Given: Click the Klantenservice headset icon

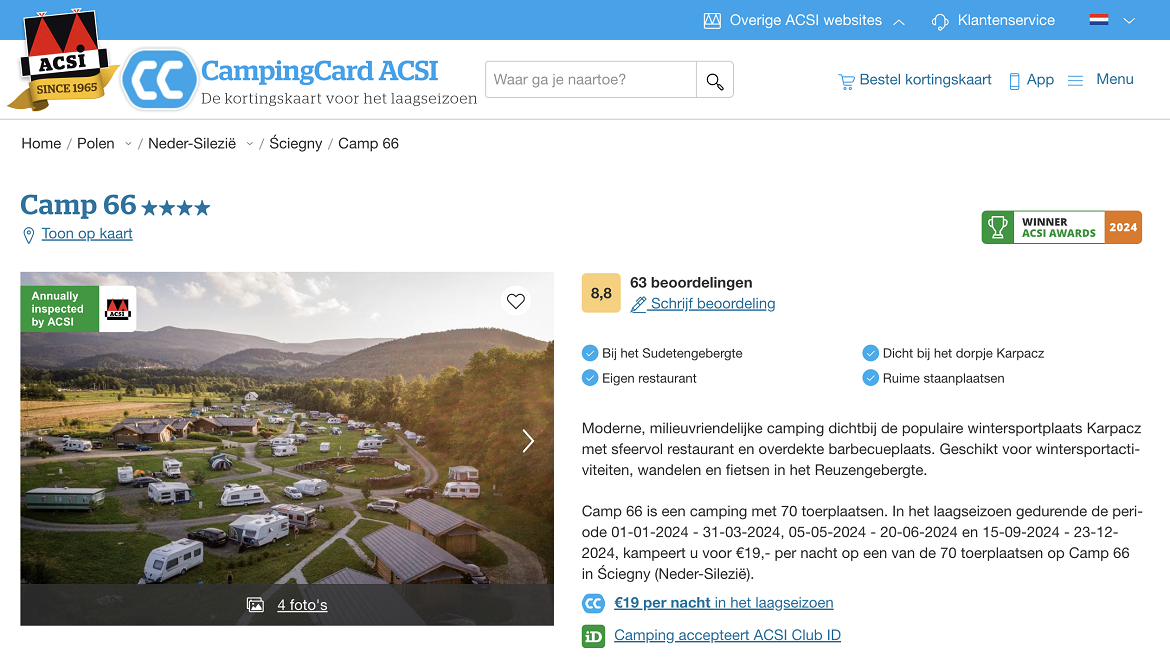Looking at the screenshot, I should [939, 20].
